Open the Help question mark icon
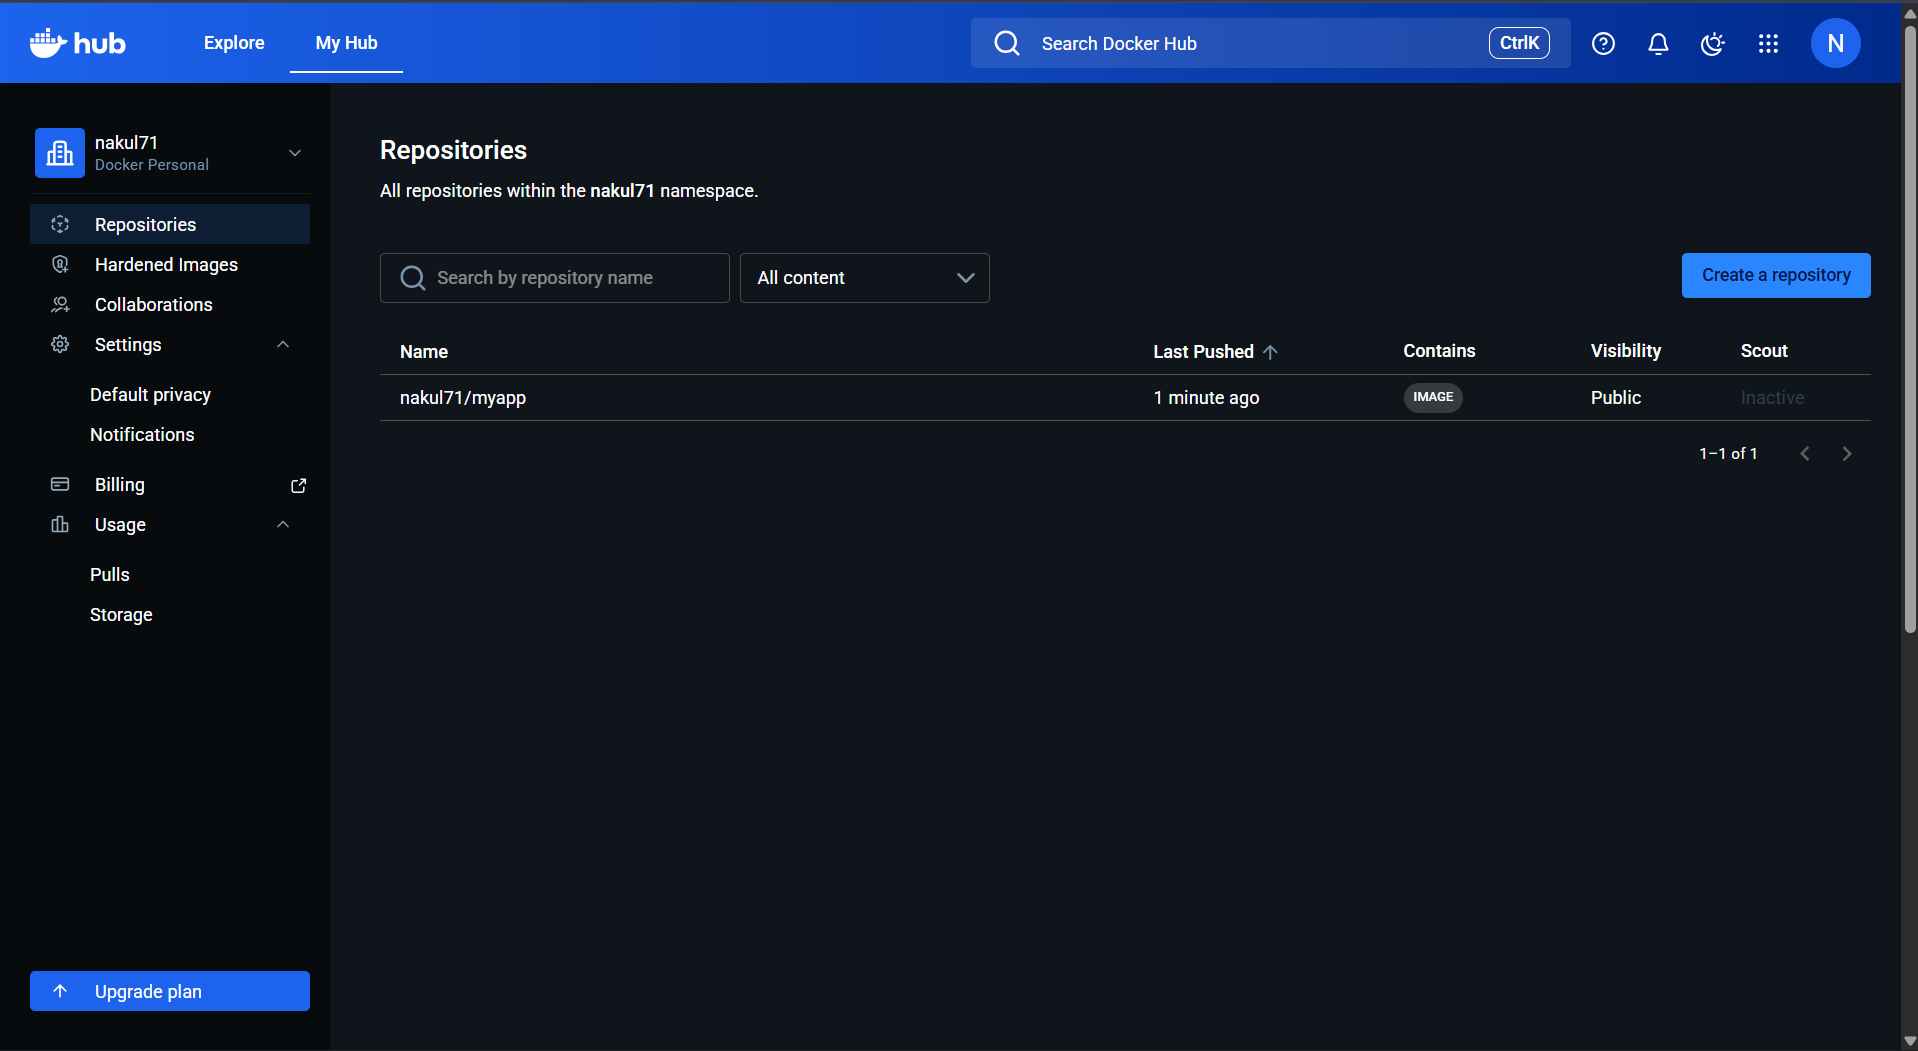1918x1051 pixels. pyautogui.click(x=1603, y=43)
